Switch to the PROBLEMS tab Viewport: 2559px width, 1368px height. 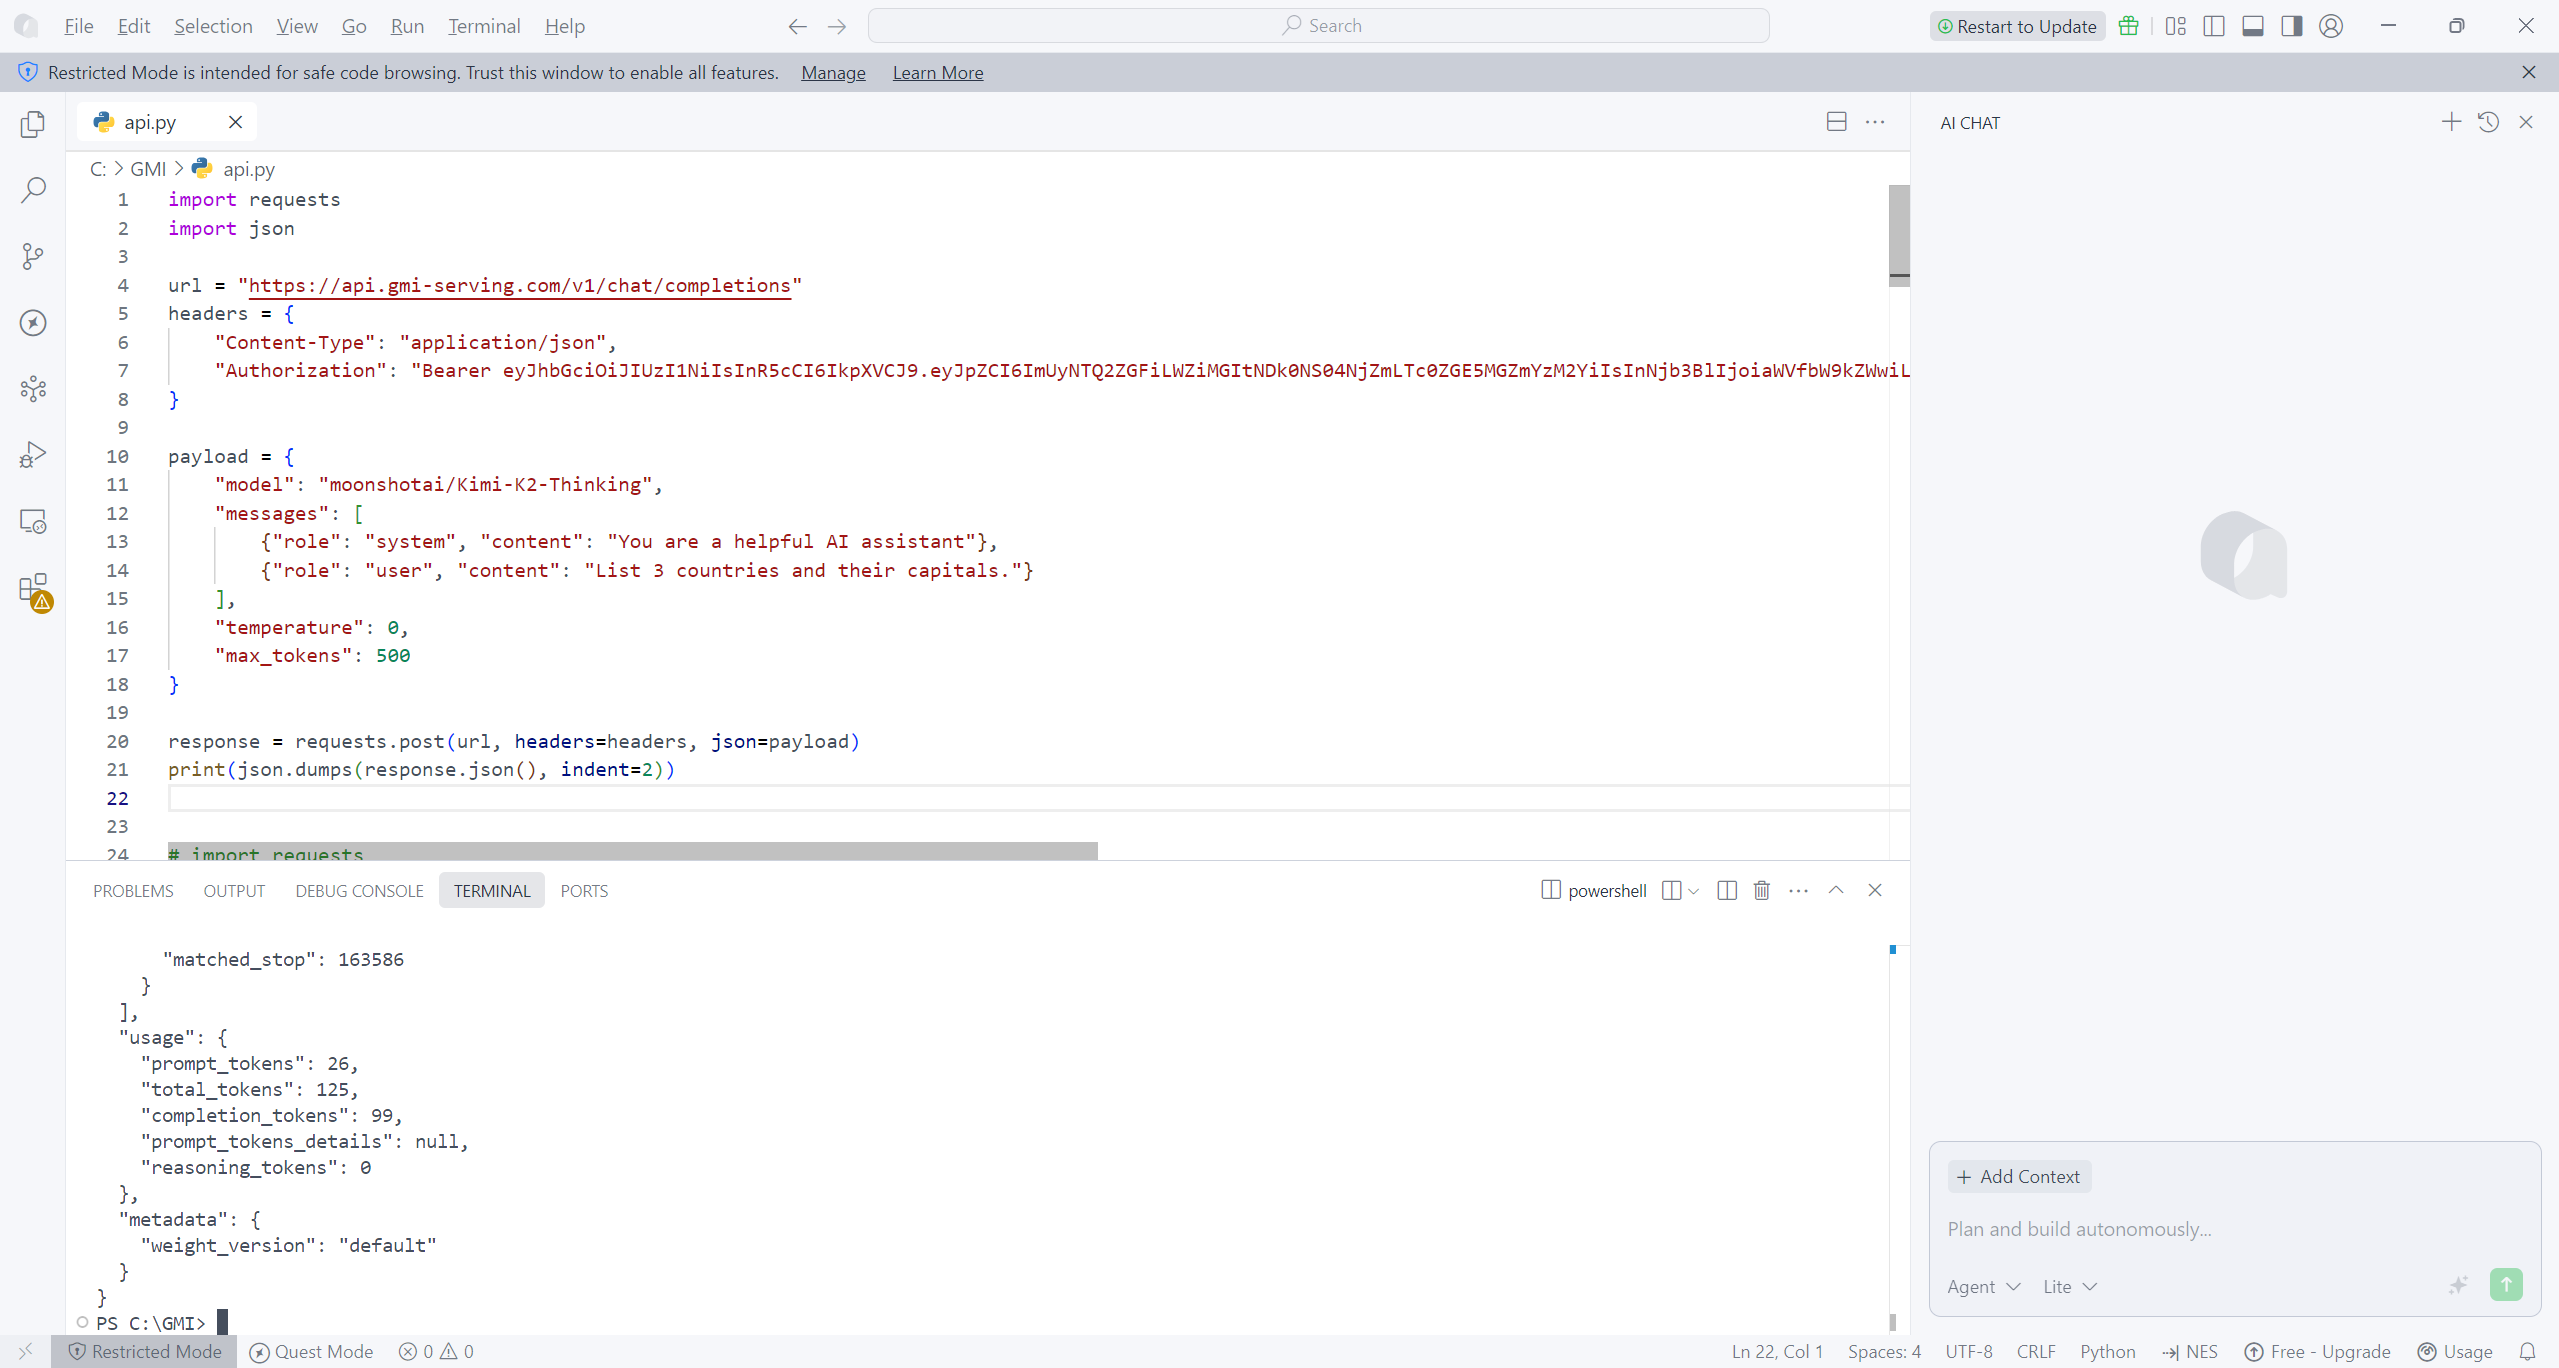coord(133,891)
